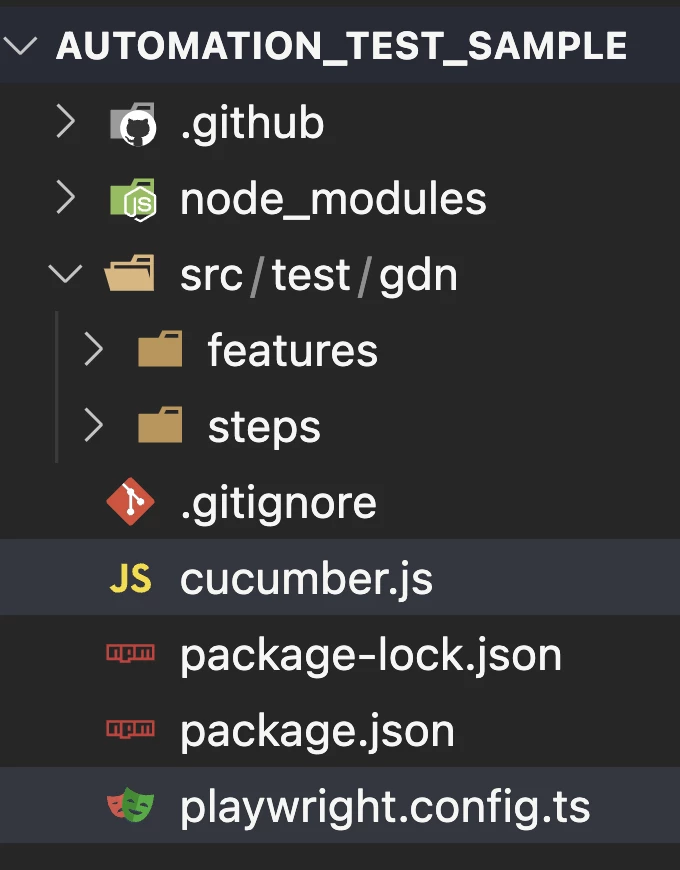Viewport: 680px width, 870px height.
Task: Click the npm icon beside package.json
Action: click(x=130, y=732)
